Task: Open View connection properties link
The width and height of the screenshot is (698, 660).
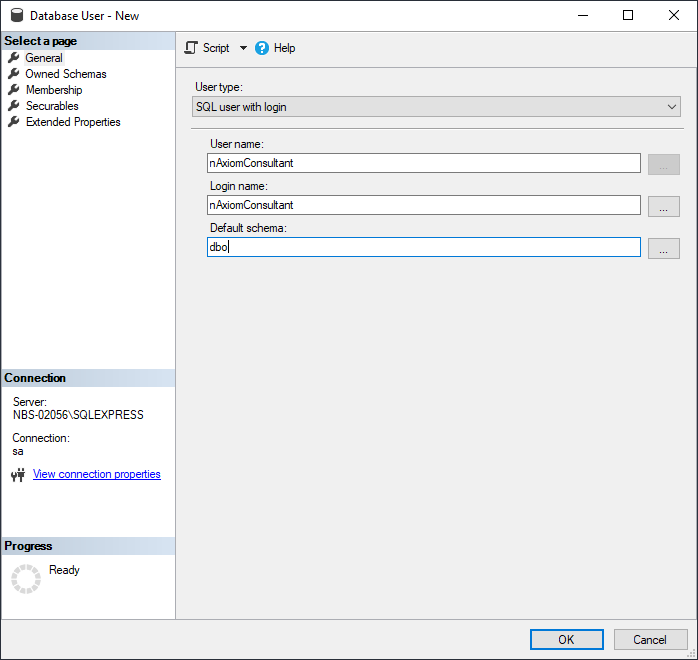Action: tap(97, 474)
